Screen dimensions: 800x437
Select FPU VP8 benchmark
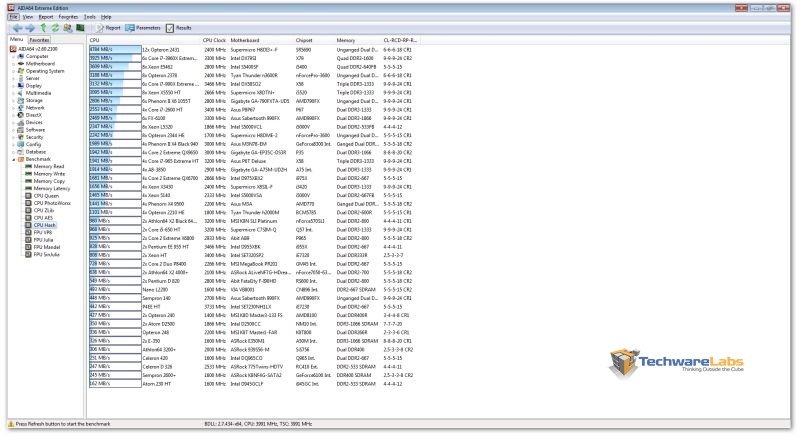(x=43, y=232)
